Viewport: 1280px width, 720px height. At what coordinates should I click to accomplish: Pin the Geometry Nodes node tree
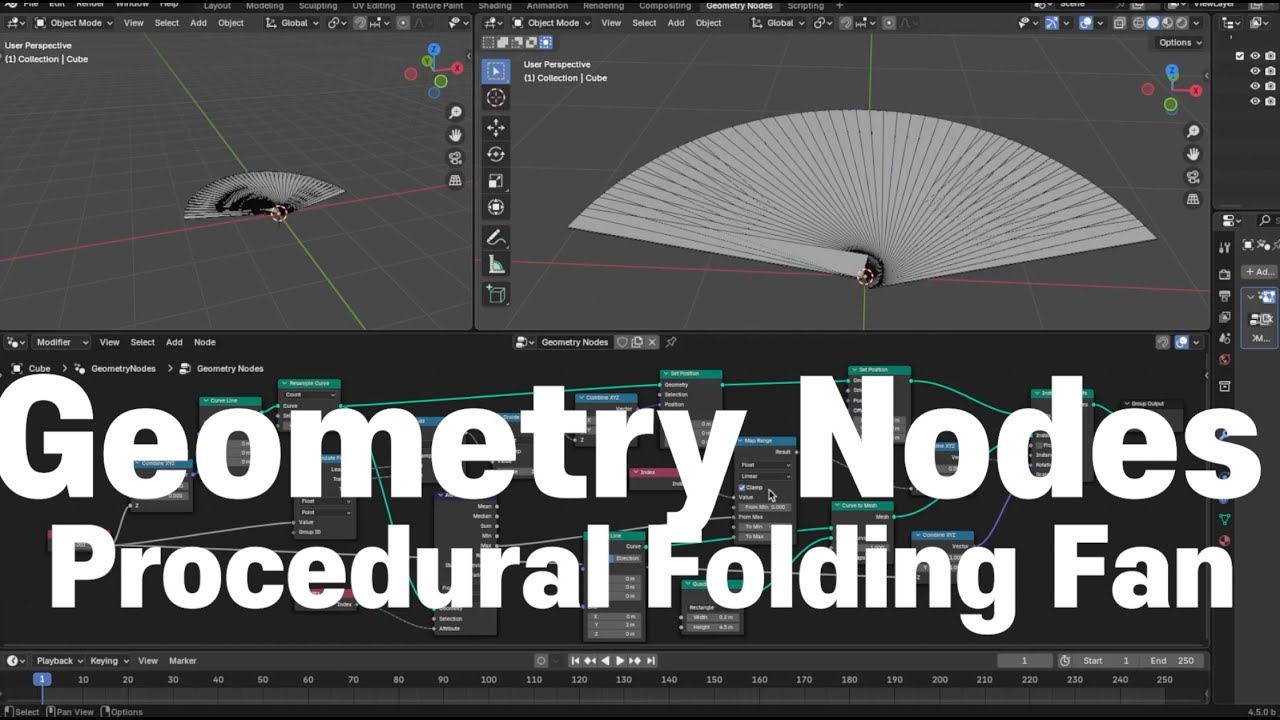click(x=671, y=342)
